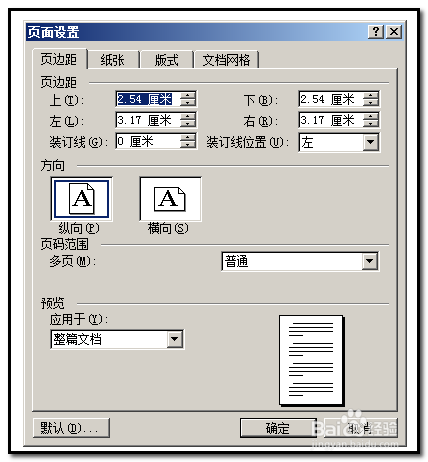Open the 应用于 dropdown arrow showing 整篇文档
This screenshot has width=428, height=462.
pos(175,339)
